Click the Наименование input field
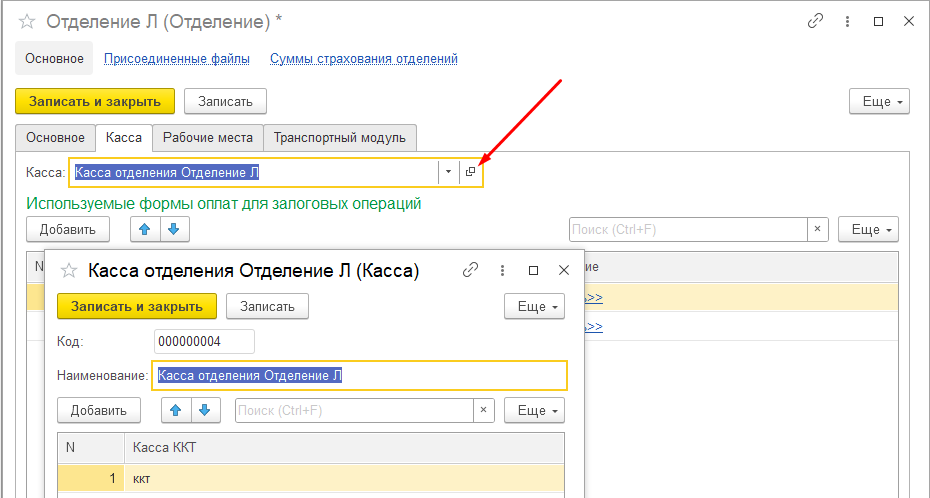Image resolution: width=930 pixels, height=498 pixels. click(x=360, y=375)
